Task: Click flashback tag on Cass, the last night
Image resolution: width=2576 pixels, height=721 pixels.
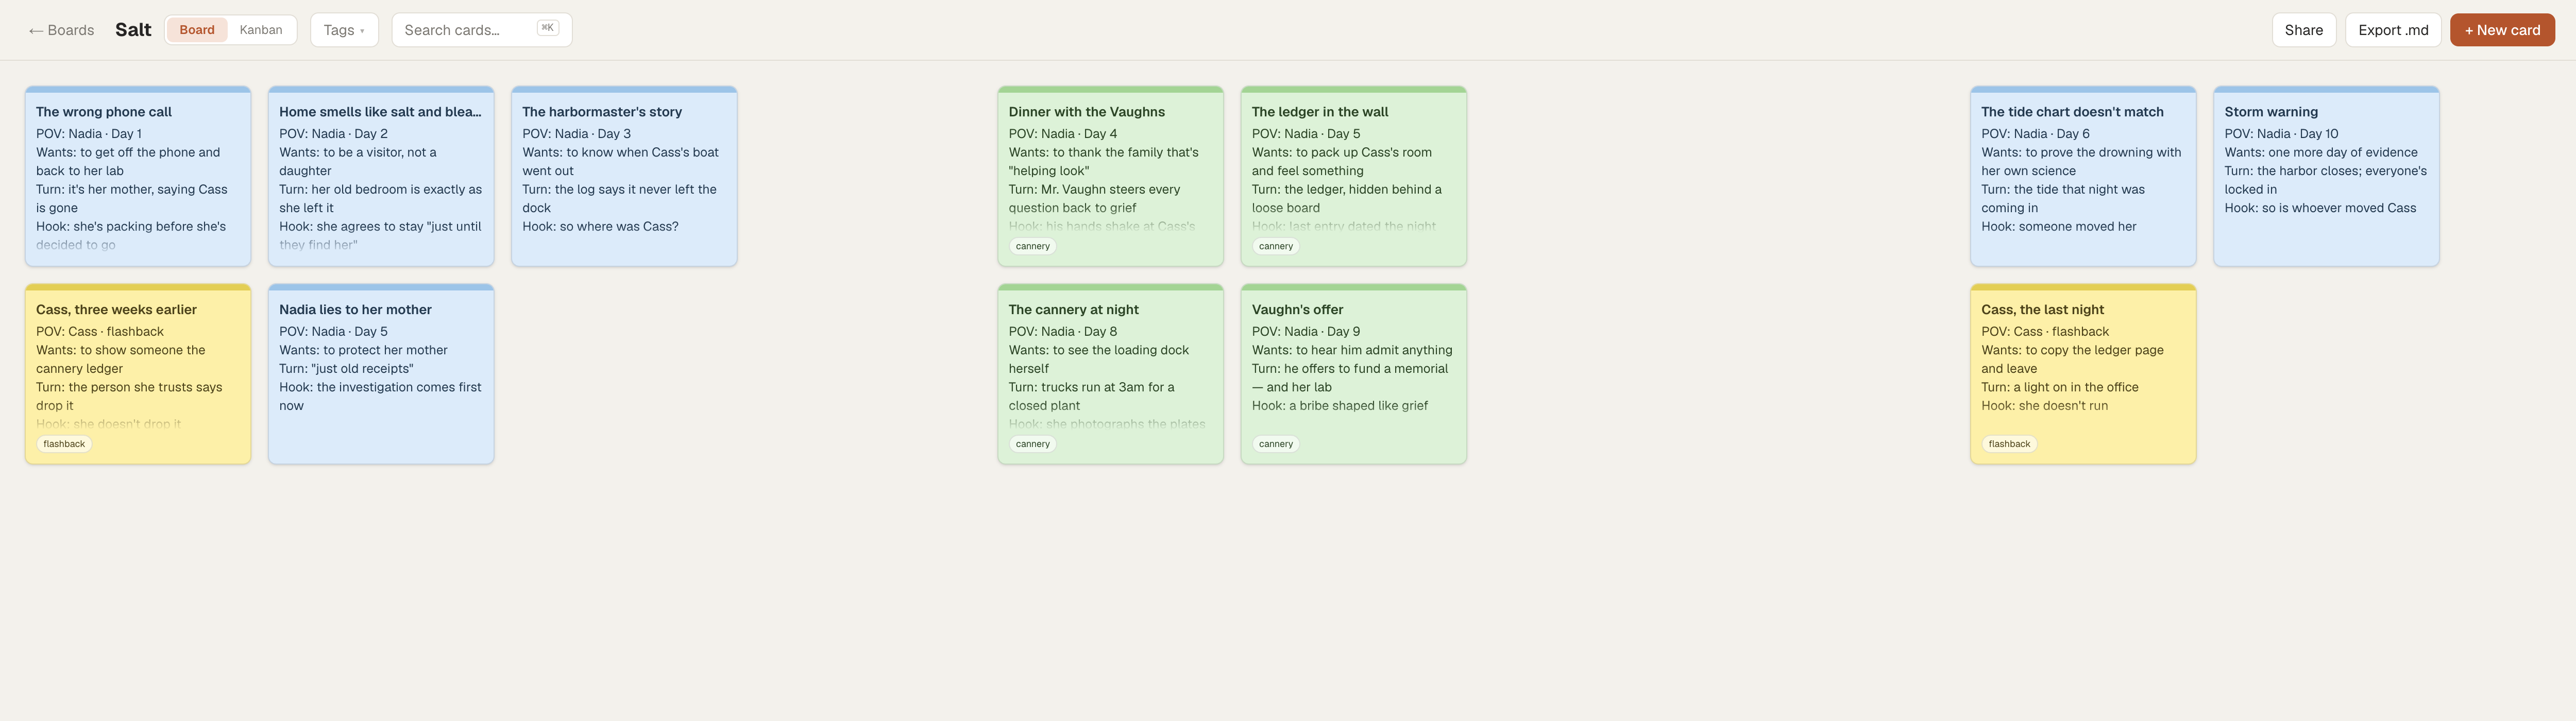Action: [x=2009, y=444]
